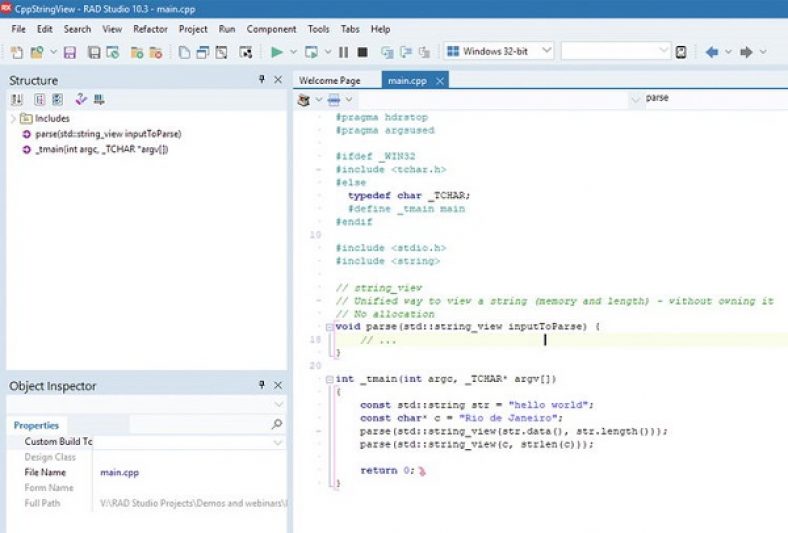Collapse the parse function code fold
This screenshot has width=788, height=533.
tap(328, 327)
